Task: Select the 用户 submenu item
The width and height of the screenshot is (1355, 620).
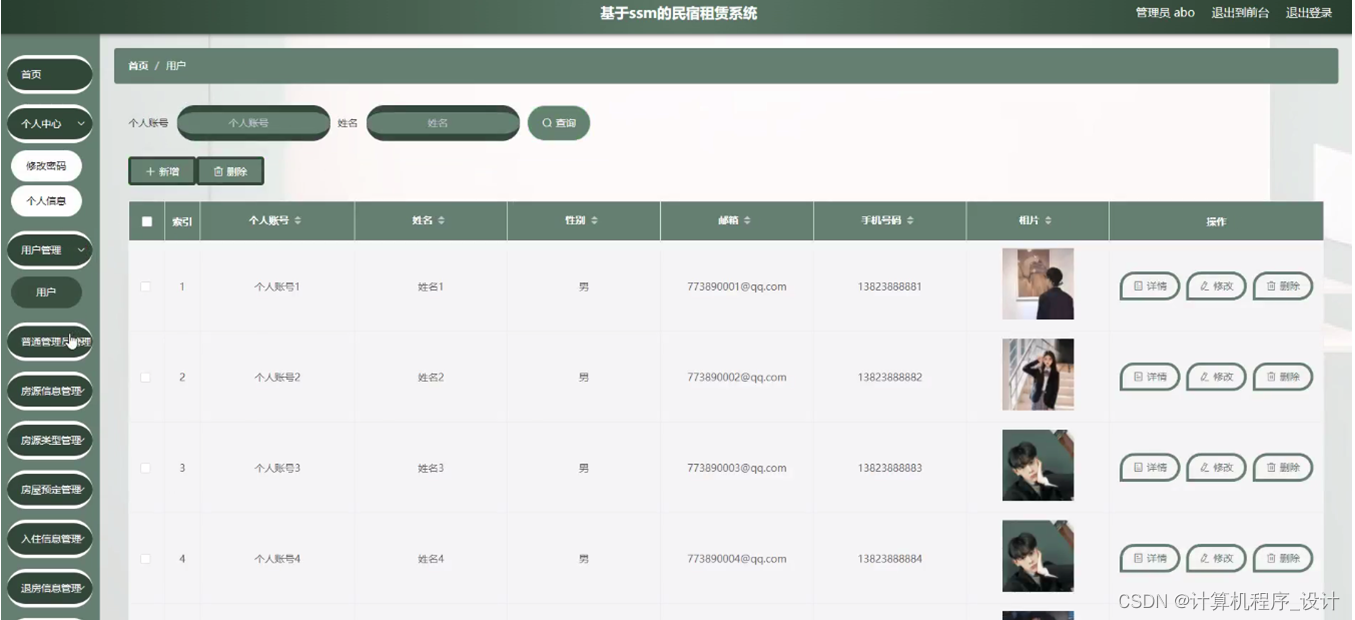Action: [x=46, y=293]
